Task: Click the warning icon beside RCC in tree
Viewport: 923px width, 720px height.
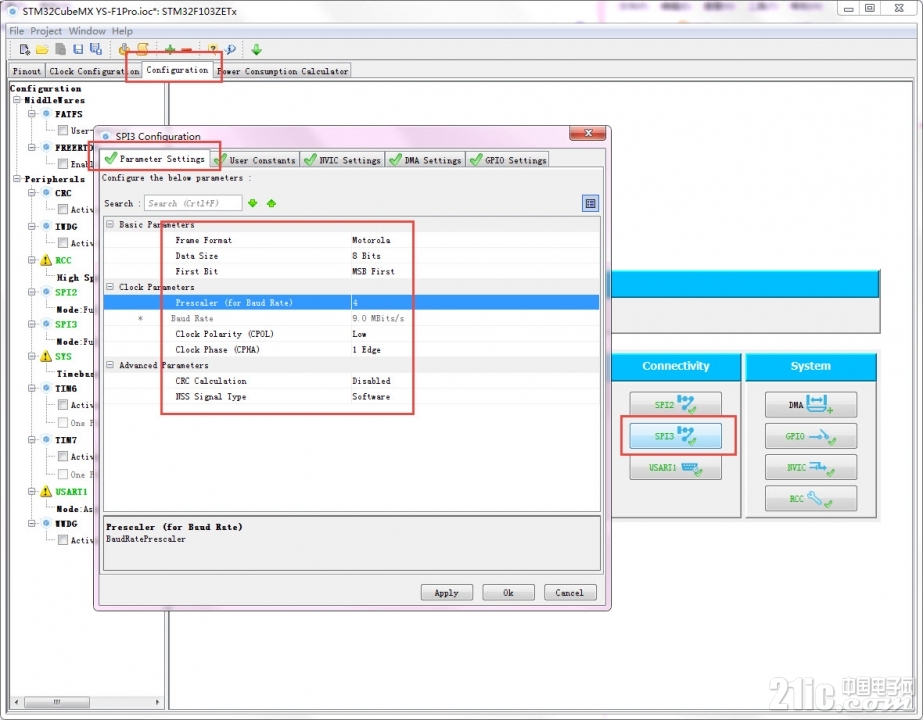Action: tap(46, 260)
